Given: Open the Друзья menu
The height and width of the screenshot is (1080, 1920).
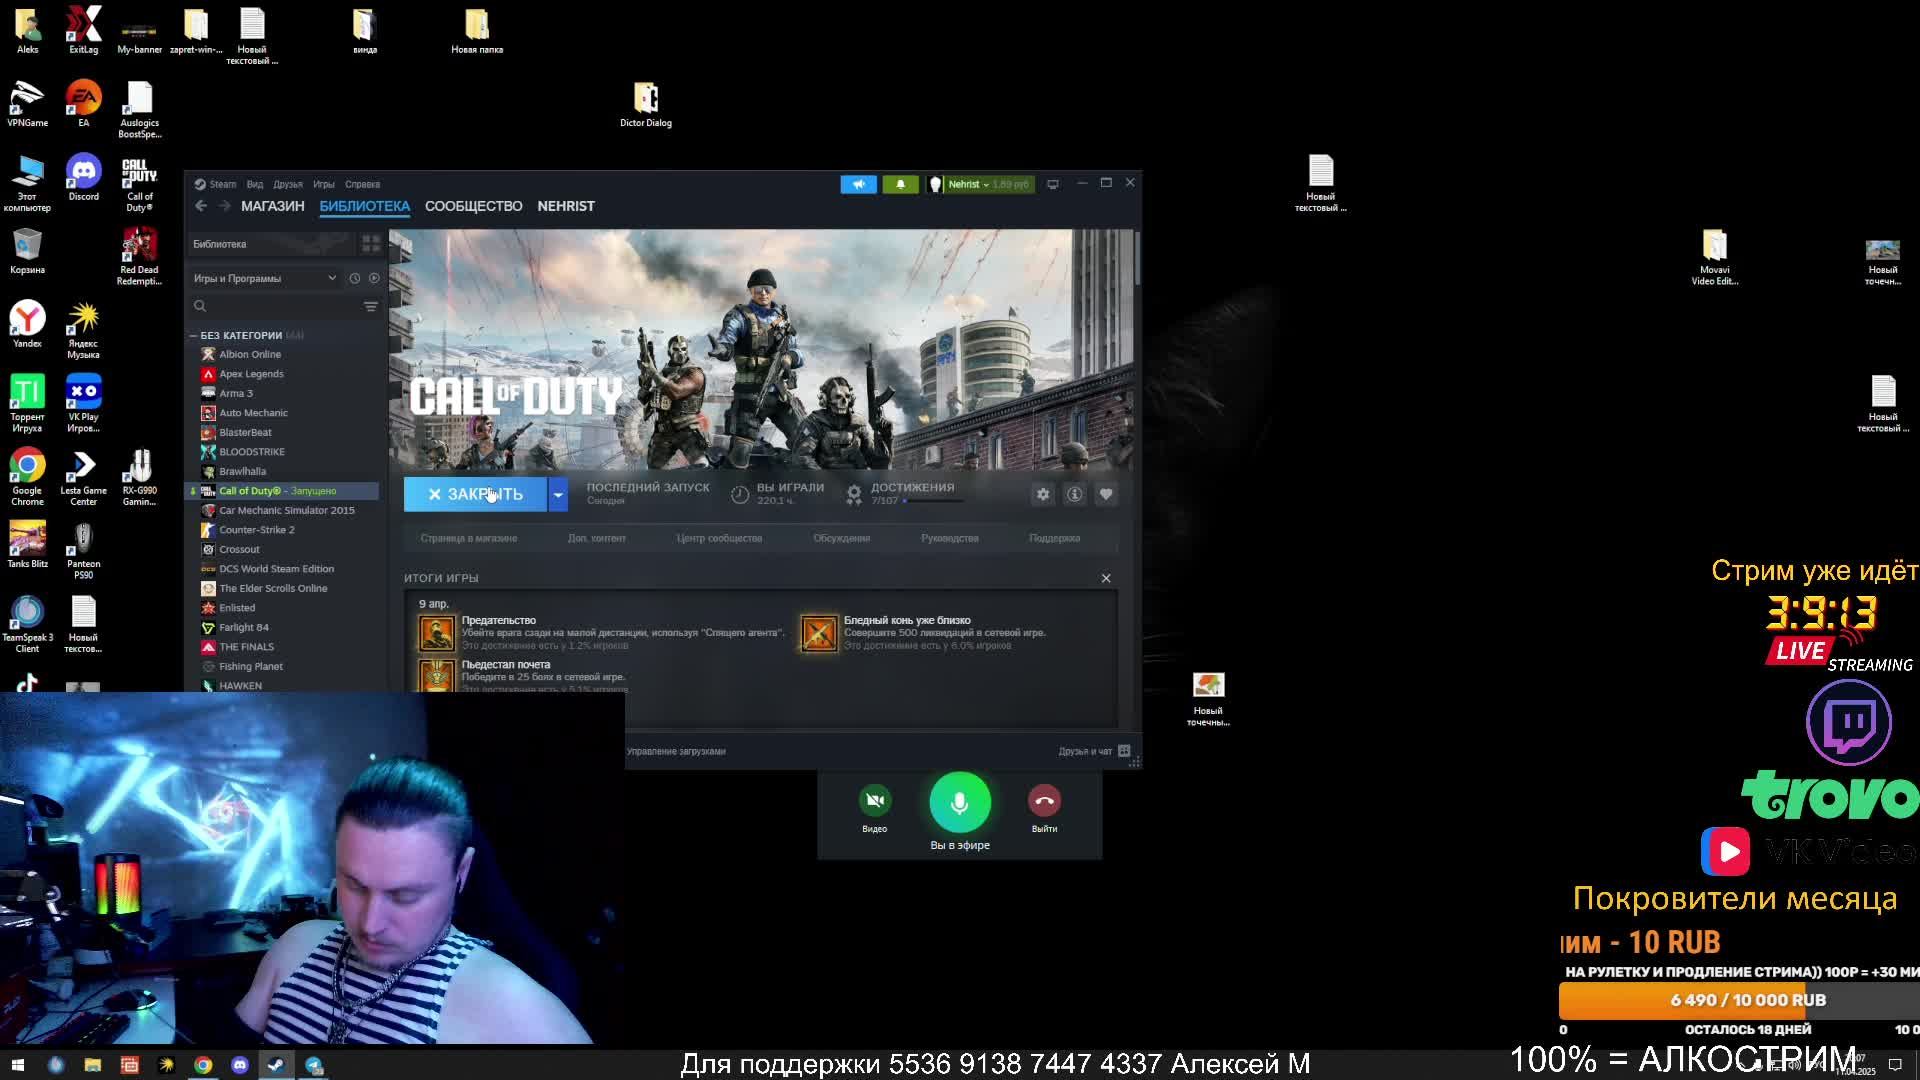Looking at the screenshot, I should (287, 184).
